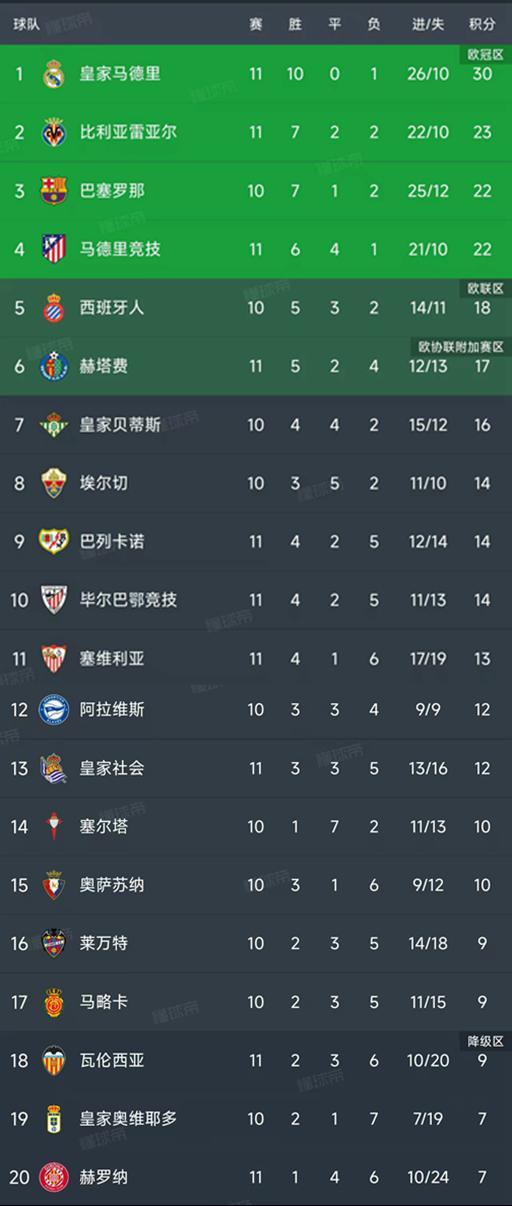Screen dimensions: 512x1206
Task: Click the Espanyol crest icon
Action: click(x=53, y=307)
